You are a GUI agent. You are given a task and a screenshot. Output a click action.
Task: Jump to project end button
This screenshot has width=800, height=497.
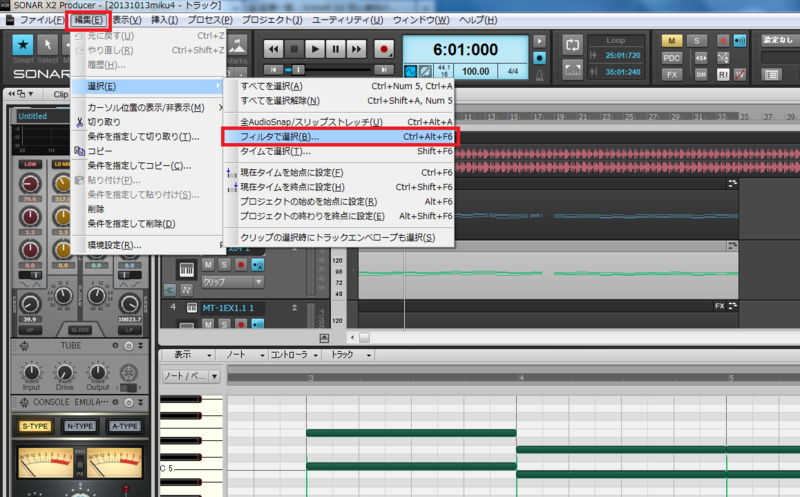coord(384,70)
